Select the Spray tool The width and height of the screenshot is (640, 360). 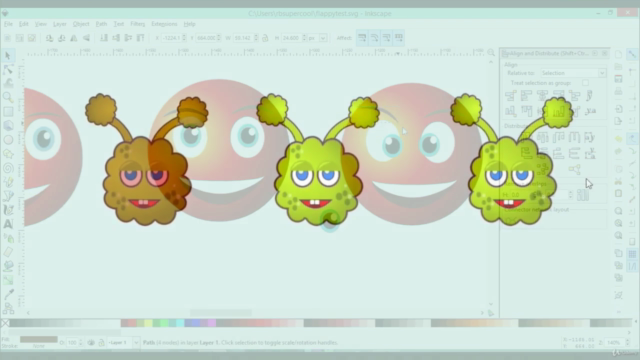click(x=8, y=238)
